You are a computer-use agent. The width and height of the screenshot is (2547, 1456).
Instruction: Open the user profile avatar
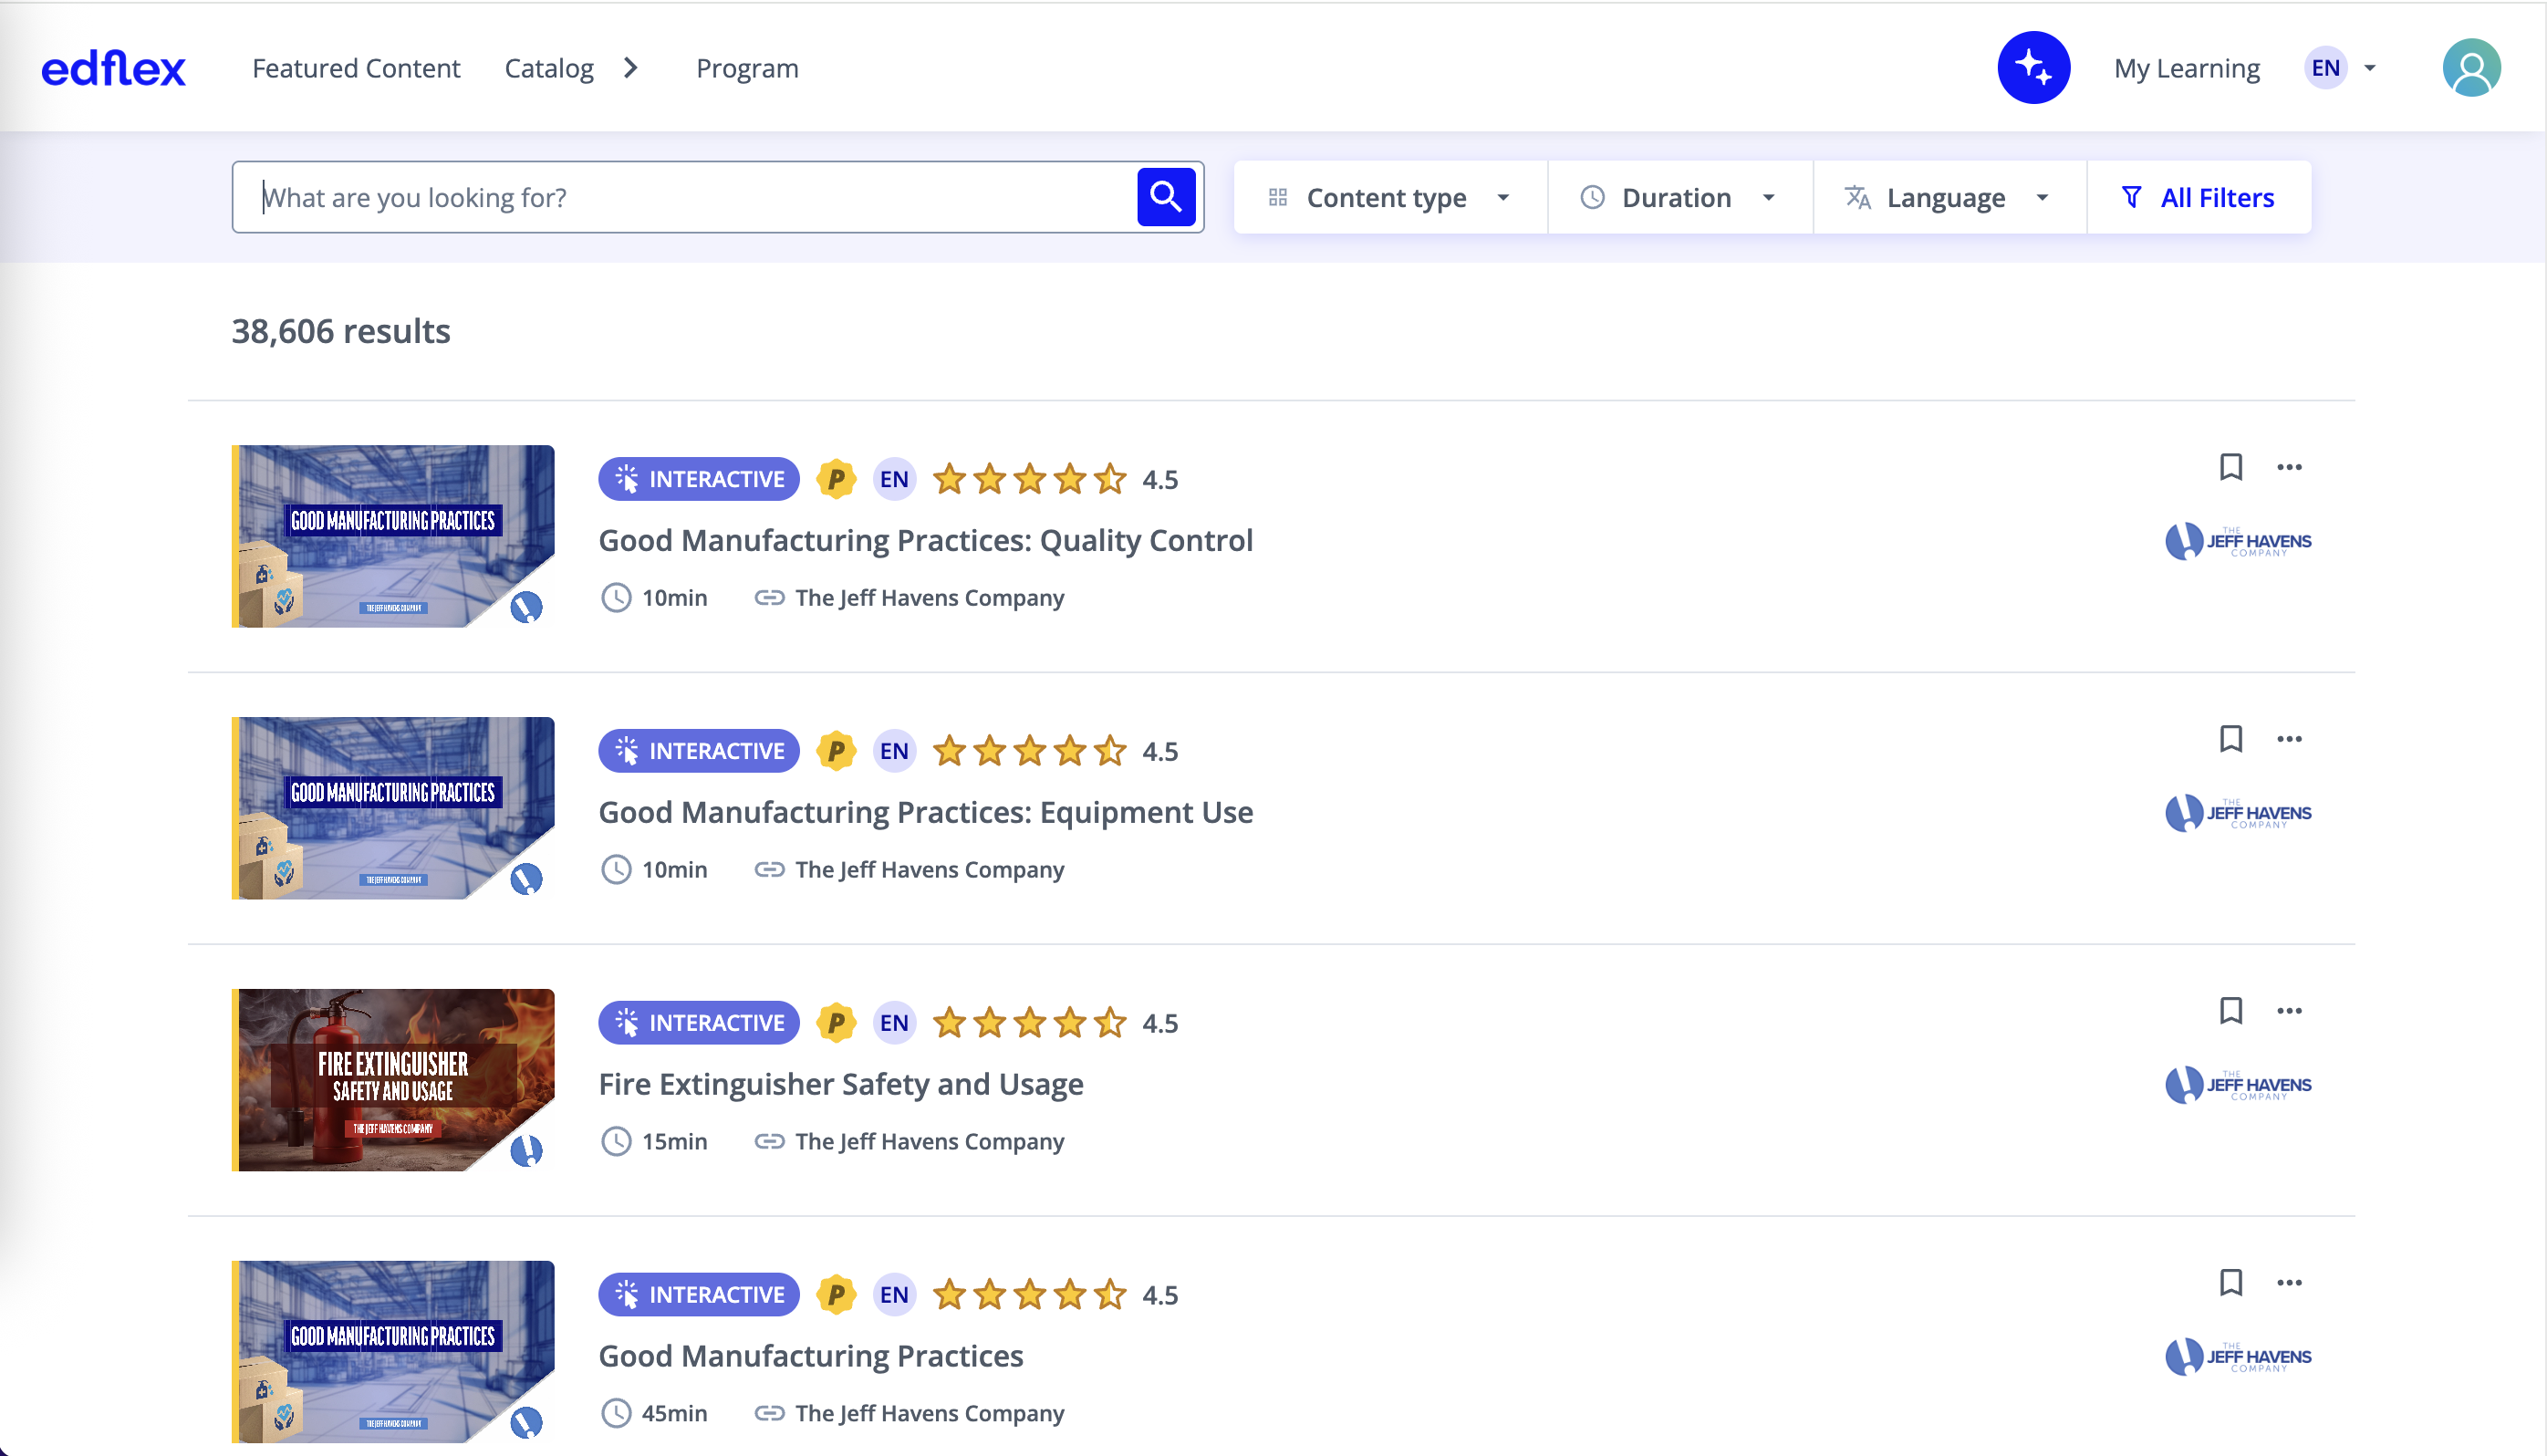[2471, 68]
